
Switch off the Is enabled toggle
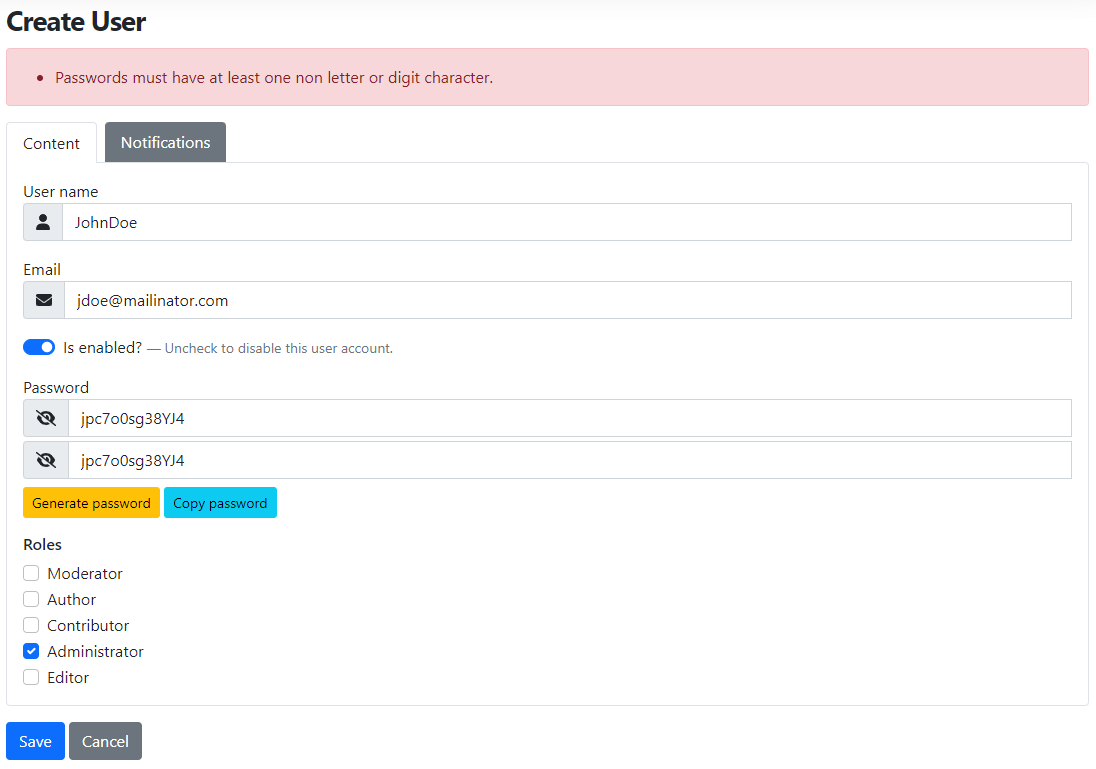[x=39, y=347]
